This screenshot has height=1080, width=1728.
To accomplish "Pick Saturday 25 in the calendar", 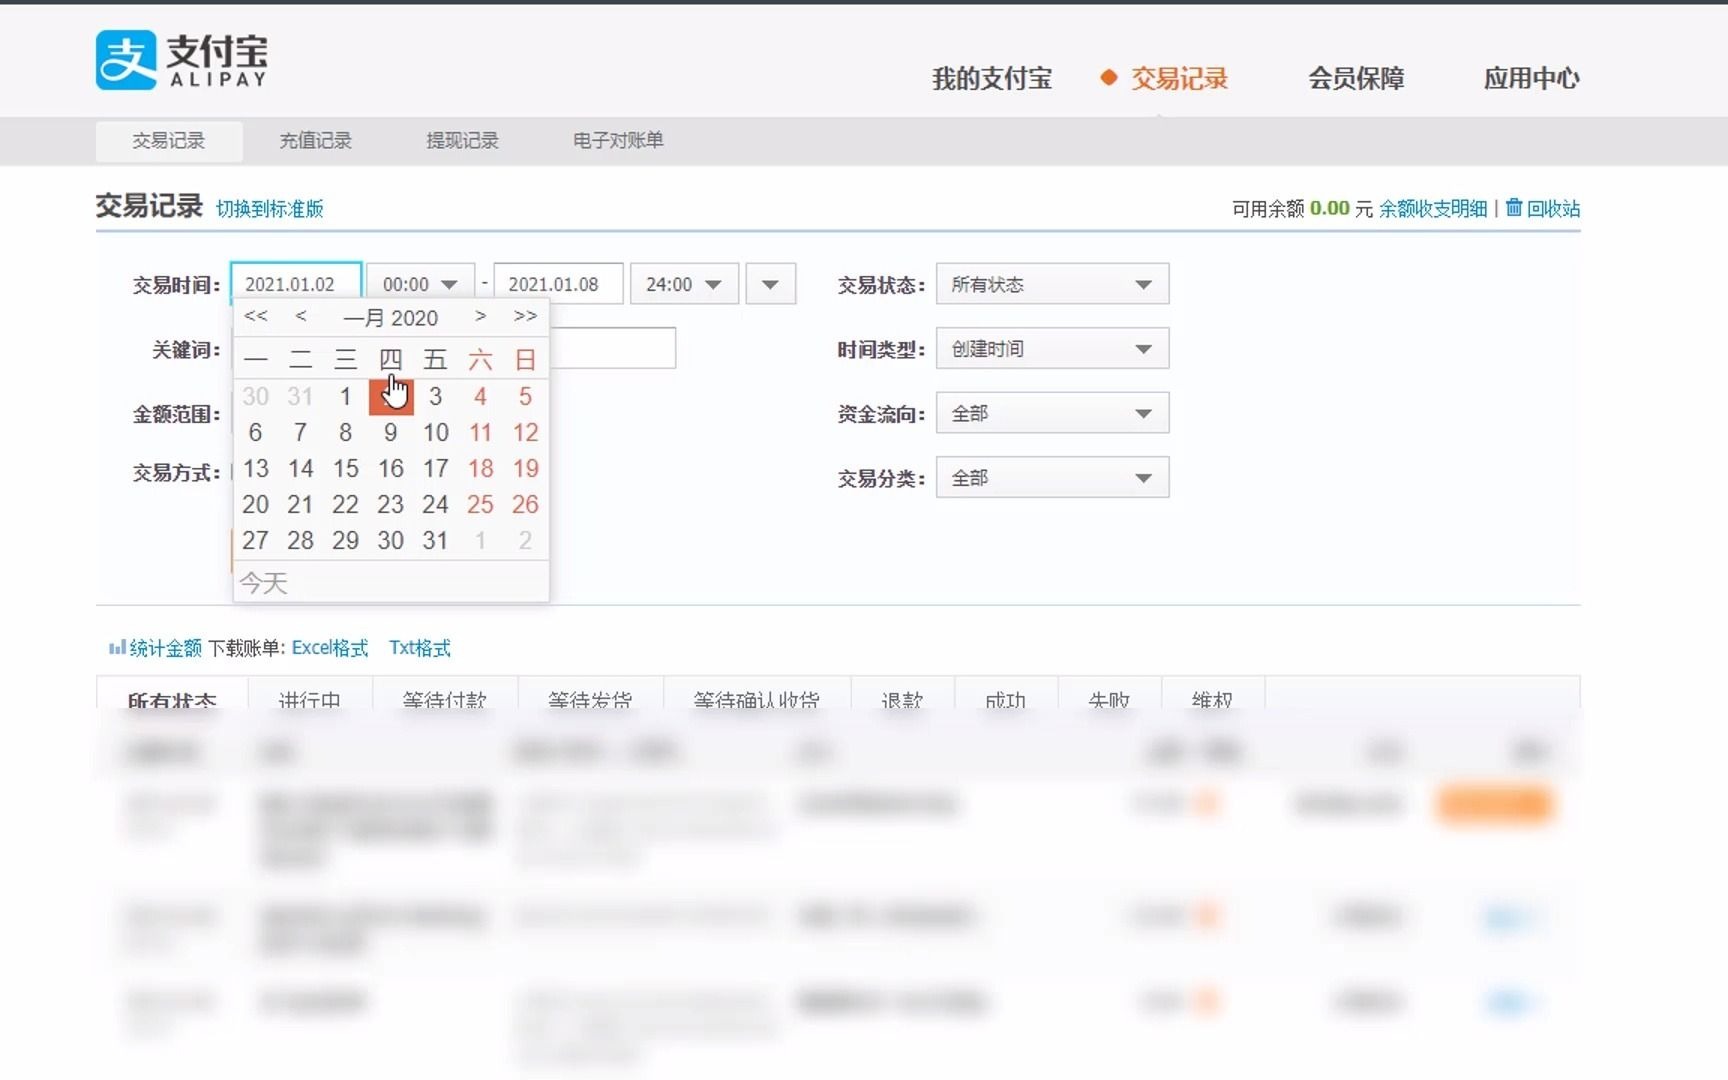I will [480, 504].
